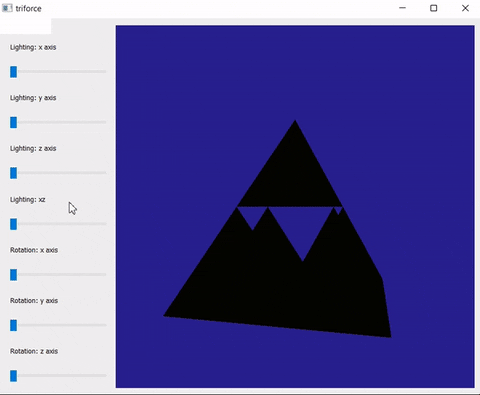Screen dimensions: 480x395
Task: Click the Rotation: x axis slider handle
Action: pos(13,275)
